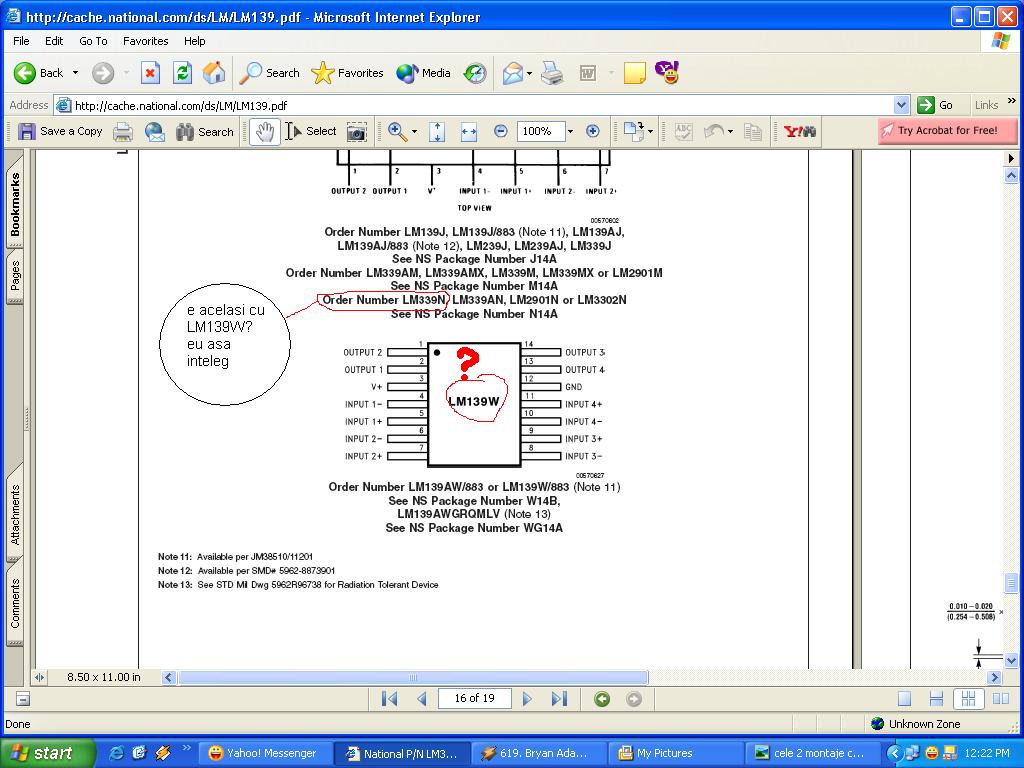The width and height of the screenshot is (1024, 768).
Task: Expand the address bar dropdown
Action: point(901,105)
